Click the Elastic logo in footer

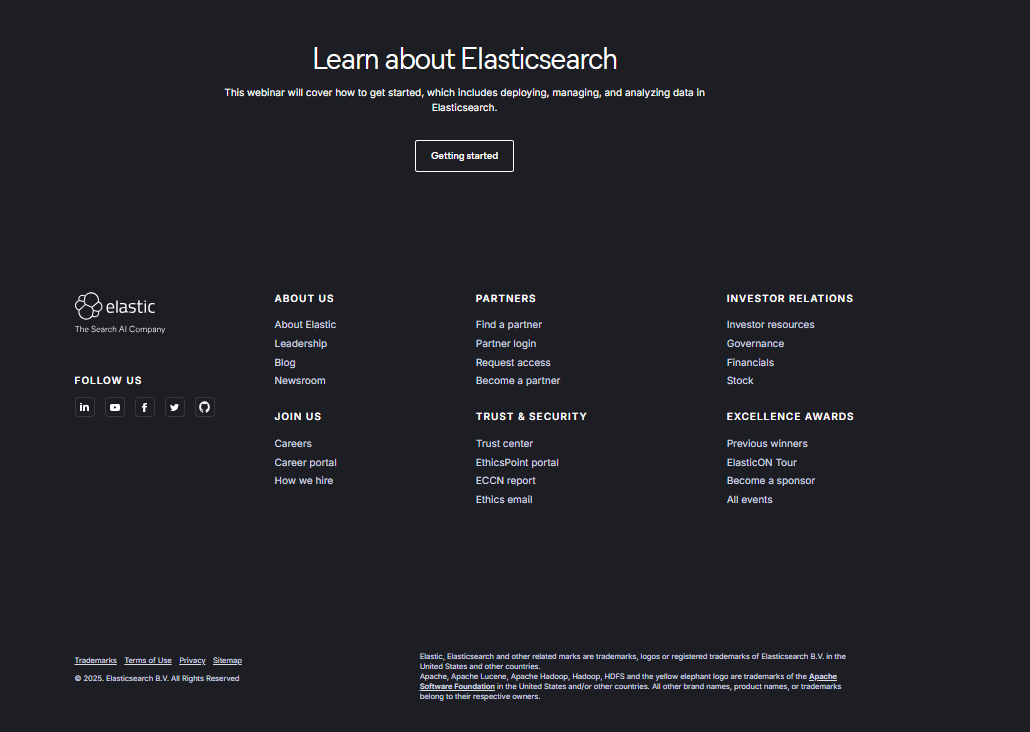click(x=115, y=306)
